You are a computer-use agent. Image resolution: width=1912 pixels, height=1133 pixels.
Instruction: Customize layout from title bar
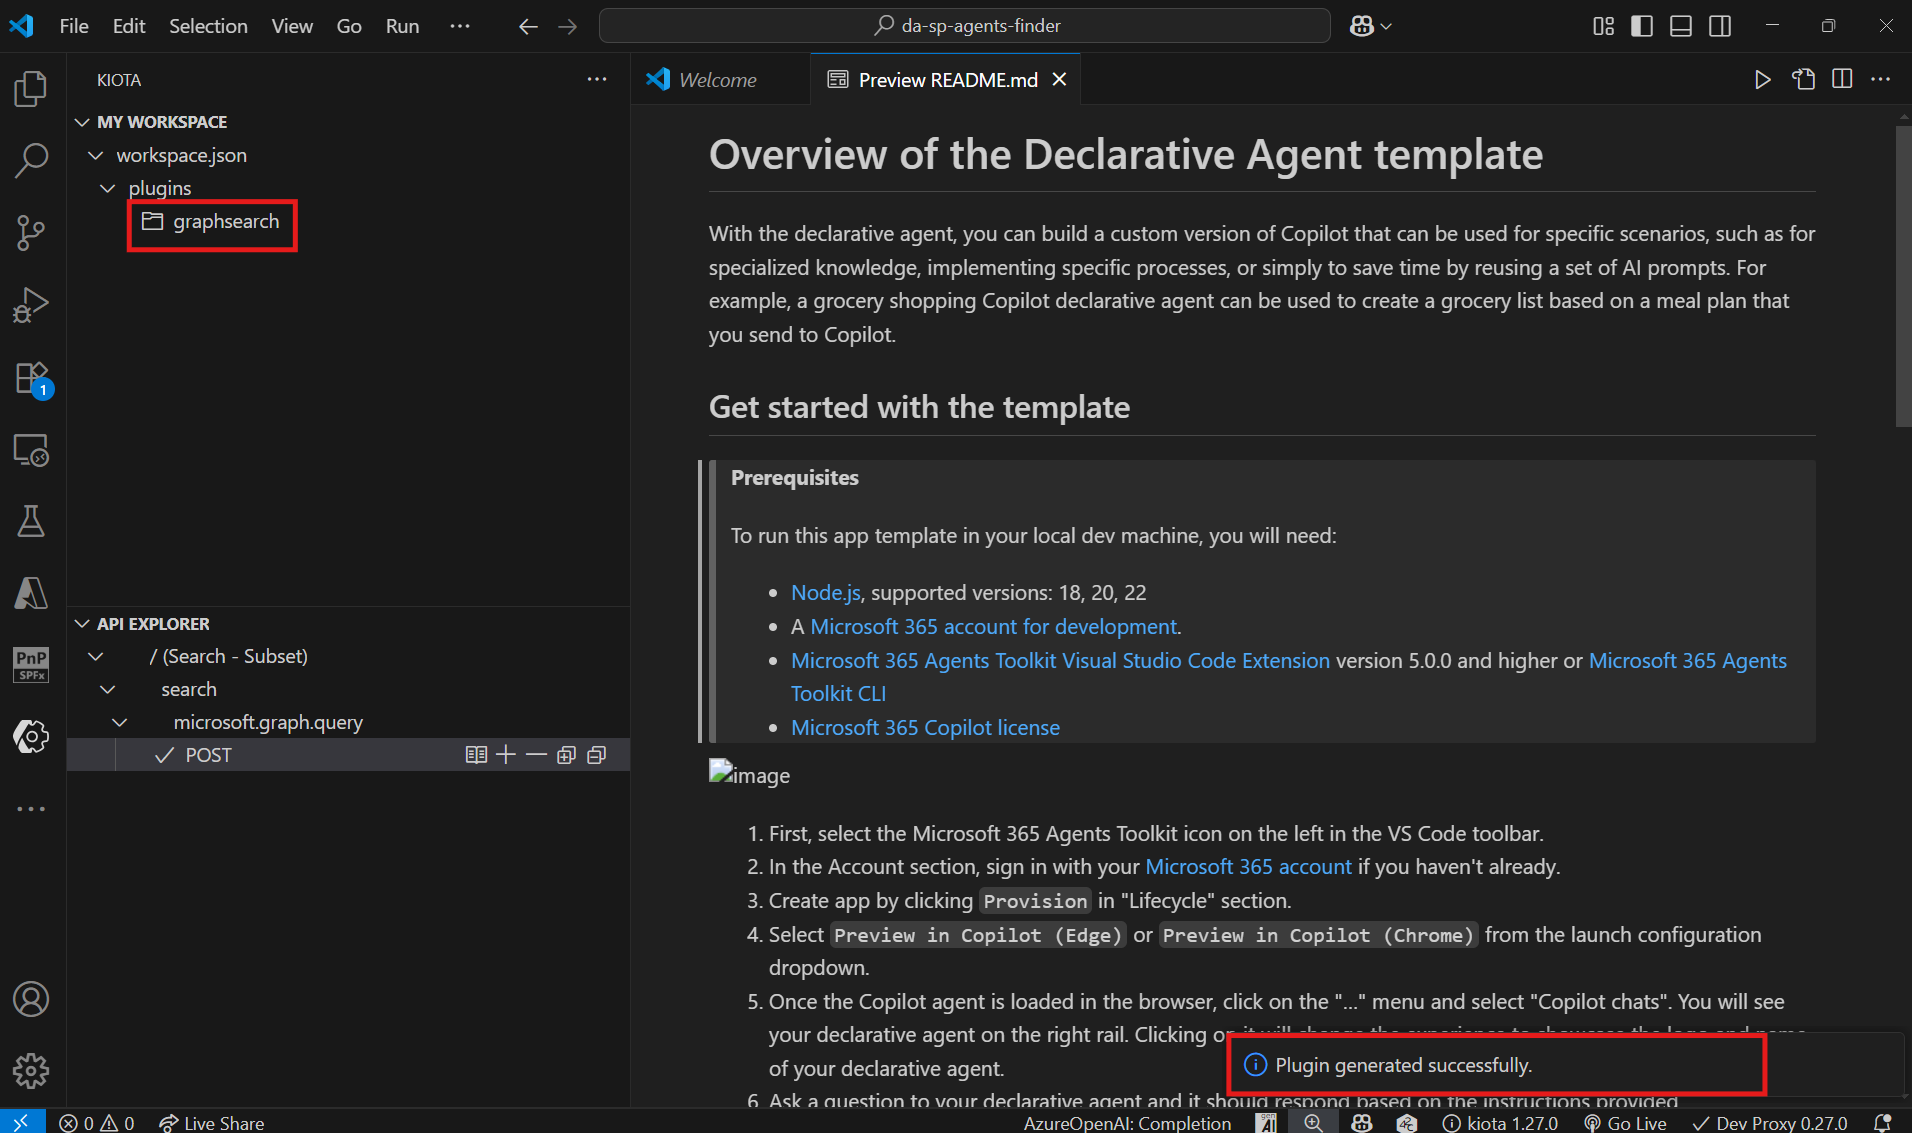tap(1603, 26)
